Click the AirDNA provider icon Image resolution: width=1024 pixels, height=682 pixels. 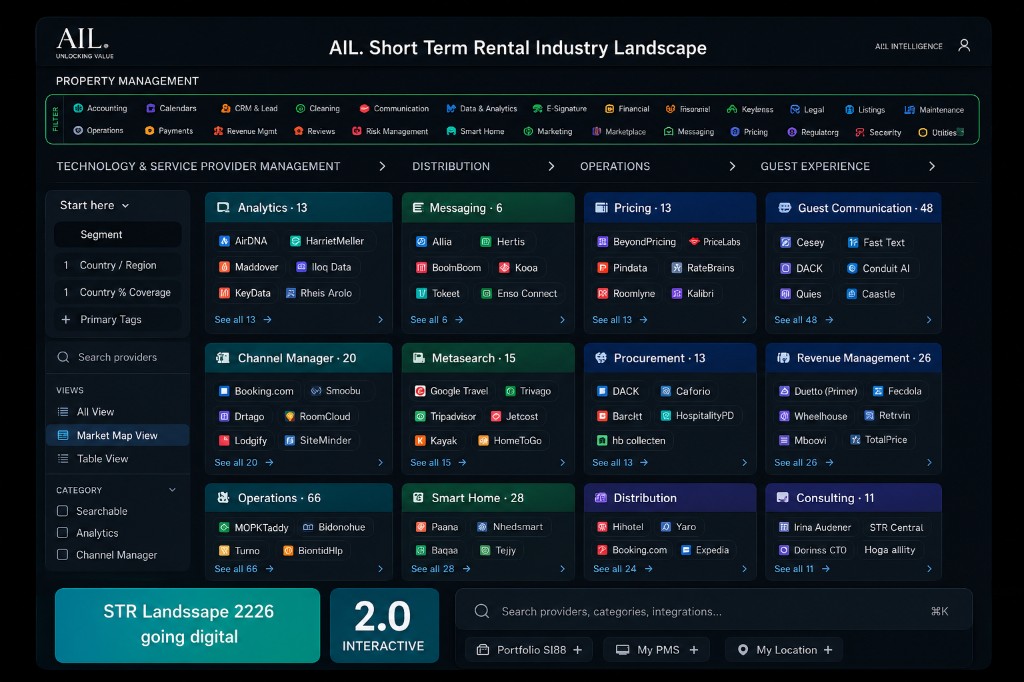click(x=224, y=241)
